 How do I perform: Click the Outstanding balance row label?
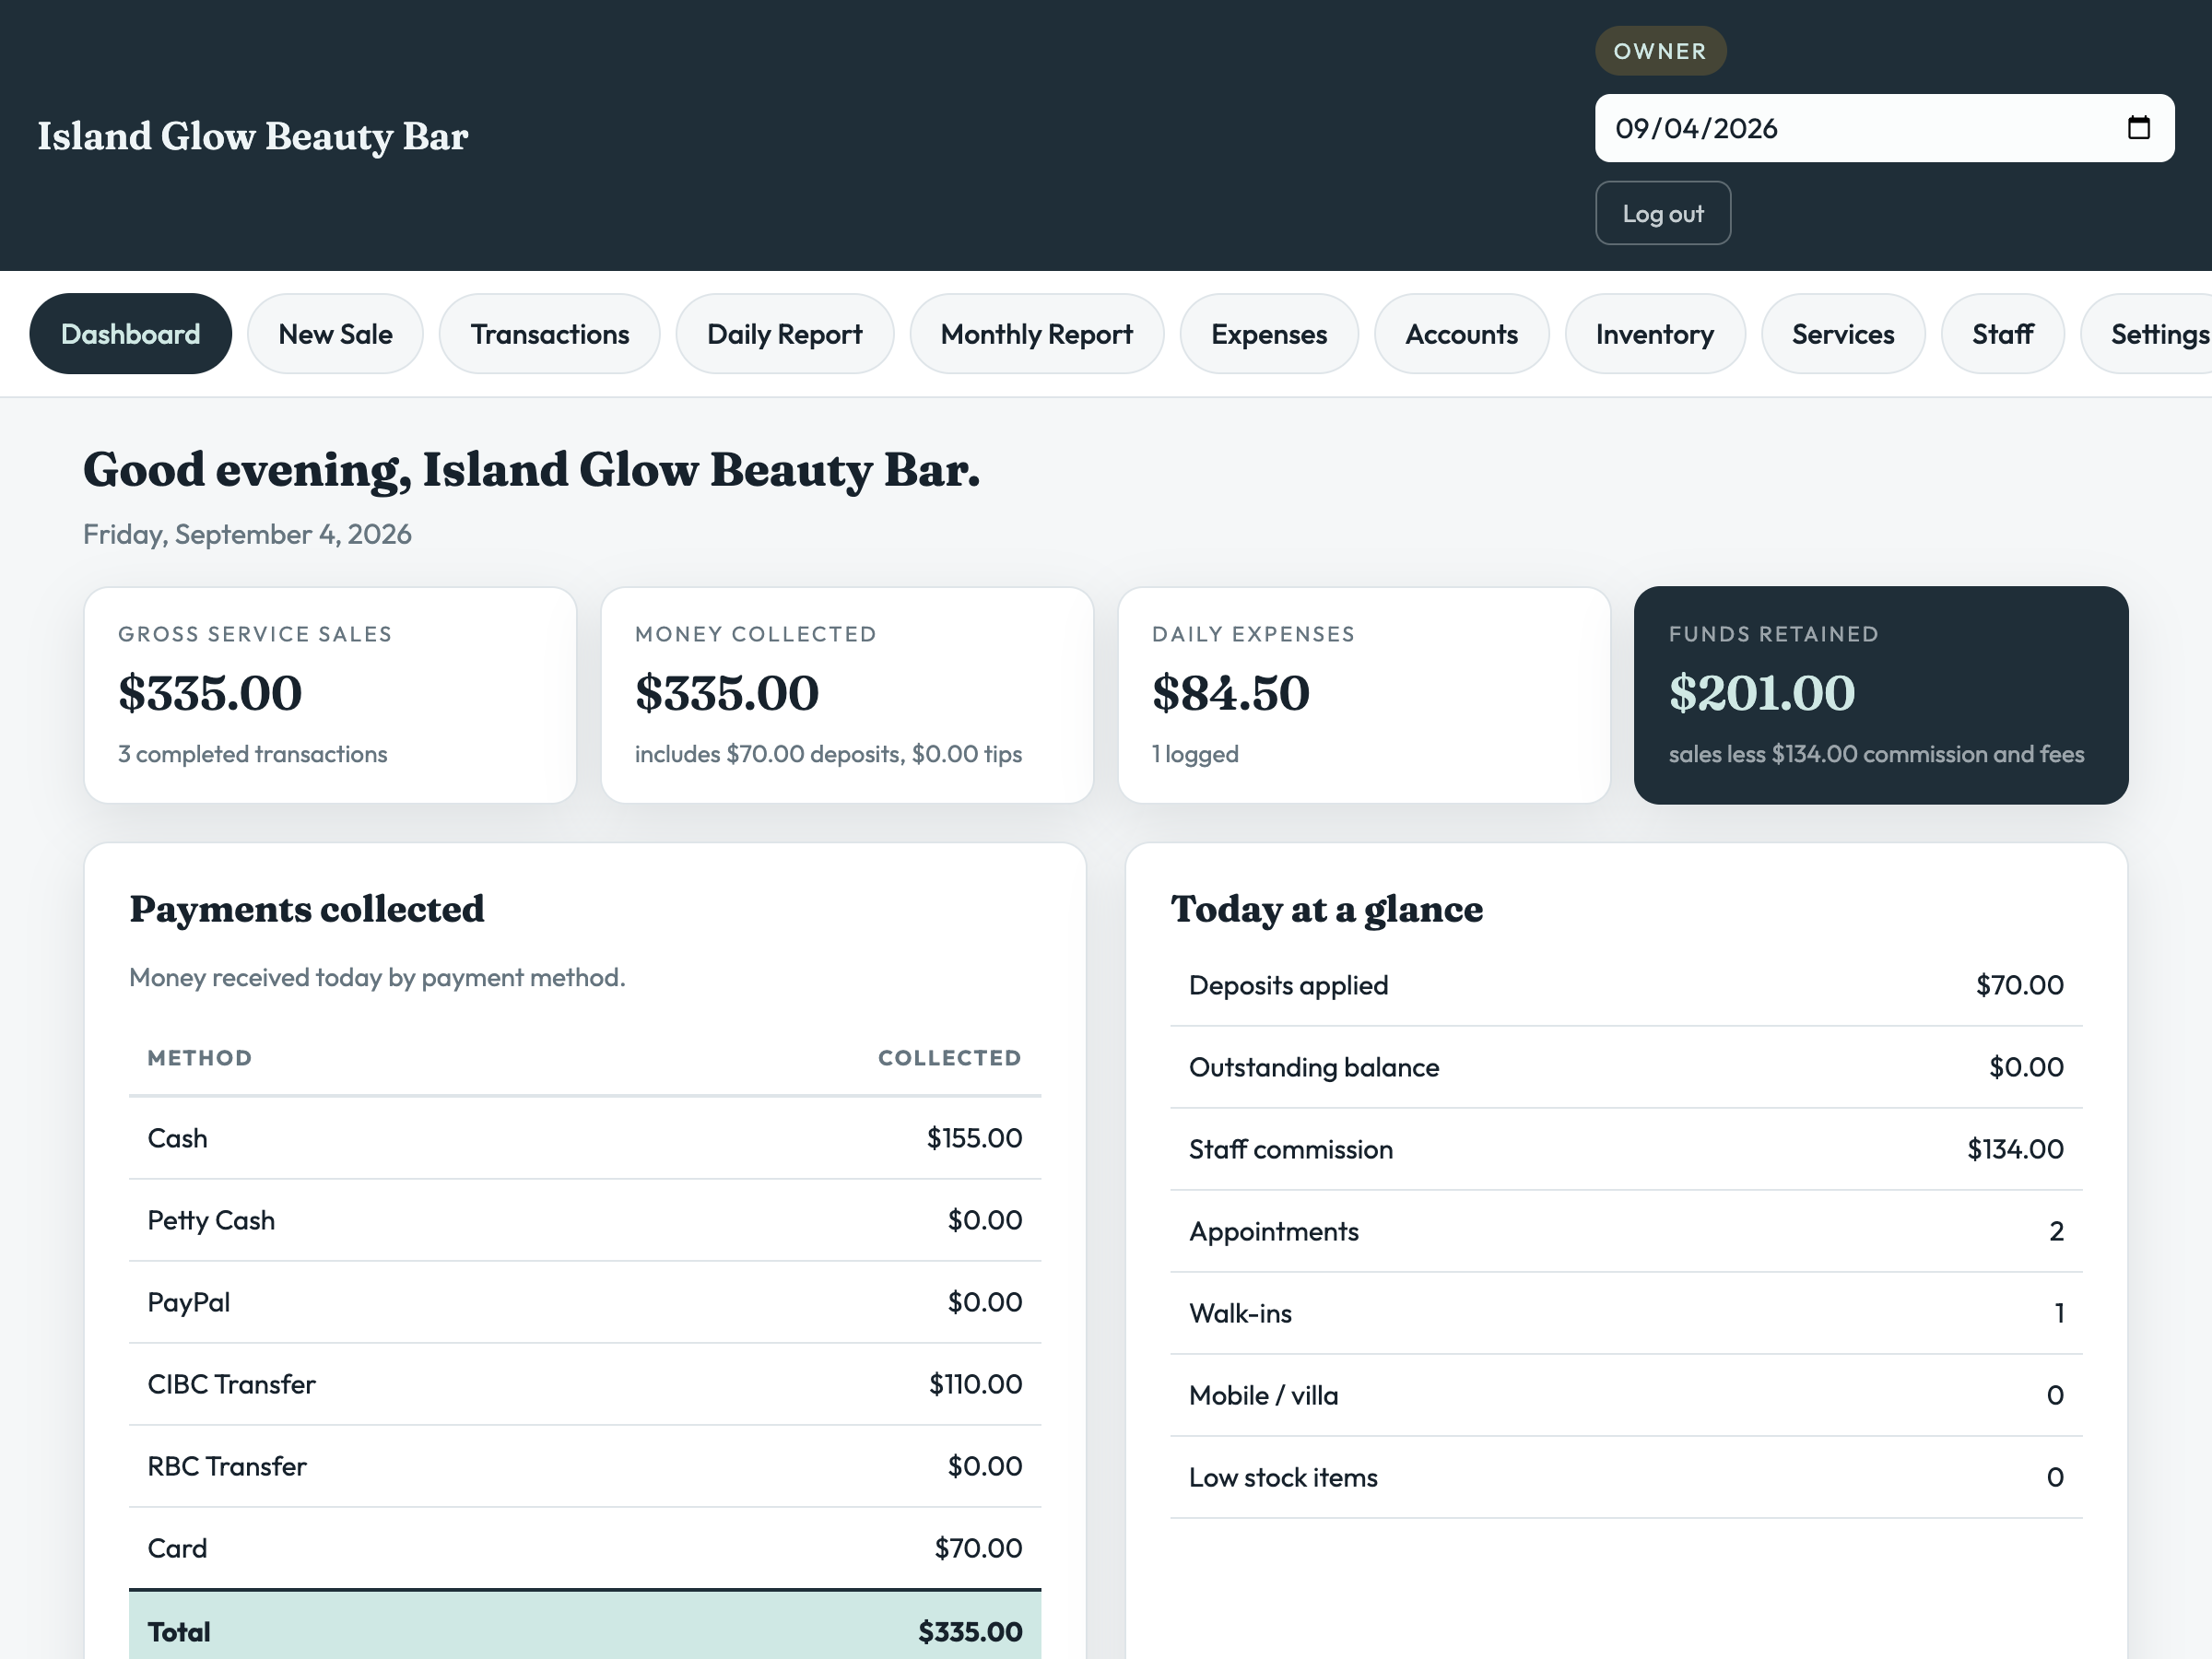1314,1067
